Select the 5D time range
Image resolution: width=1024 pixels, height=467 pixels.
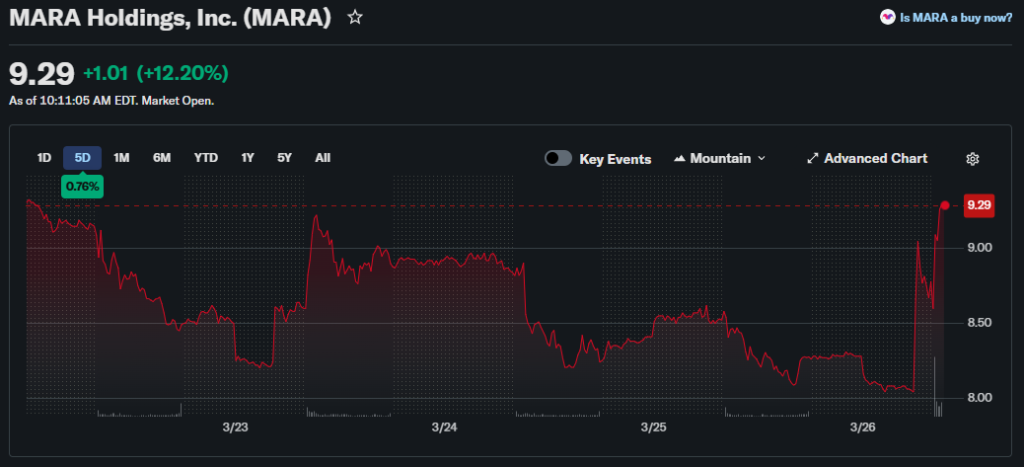82,158
